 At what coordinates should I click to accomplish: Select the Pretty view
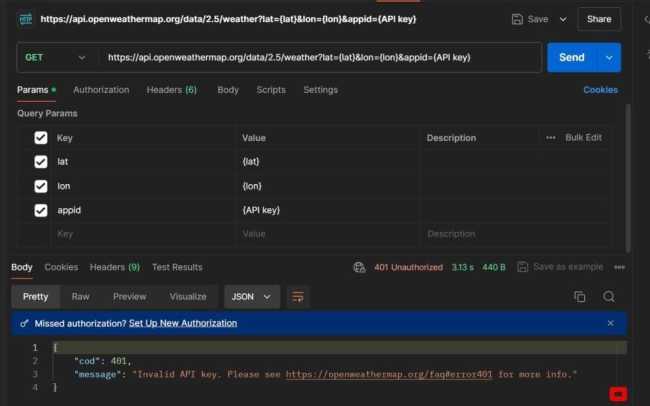click(36, 297)
